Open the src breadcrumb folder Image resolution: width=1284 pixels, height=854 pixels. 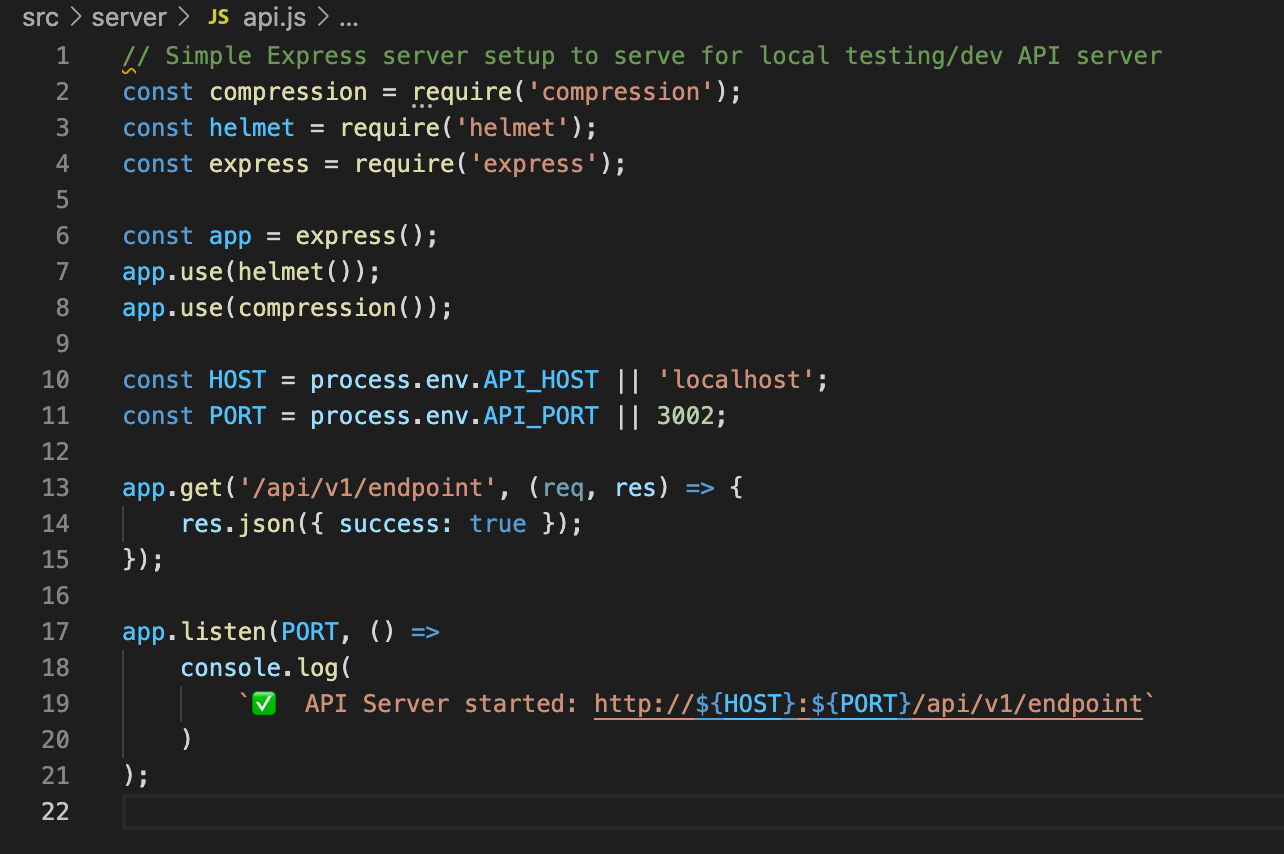pos(40,18)
